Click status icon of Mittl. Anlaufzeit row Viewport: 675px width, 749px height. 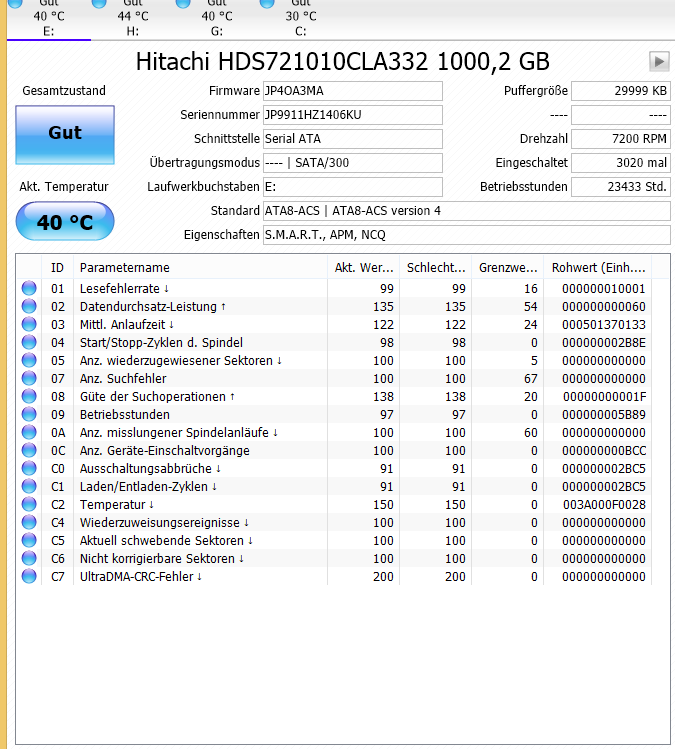(29, 324)
